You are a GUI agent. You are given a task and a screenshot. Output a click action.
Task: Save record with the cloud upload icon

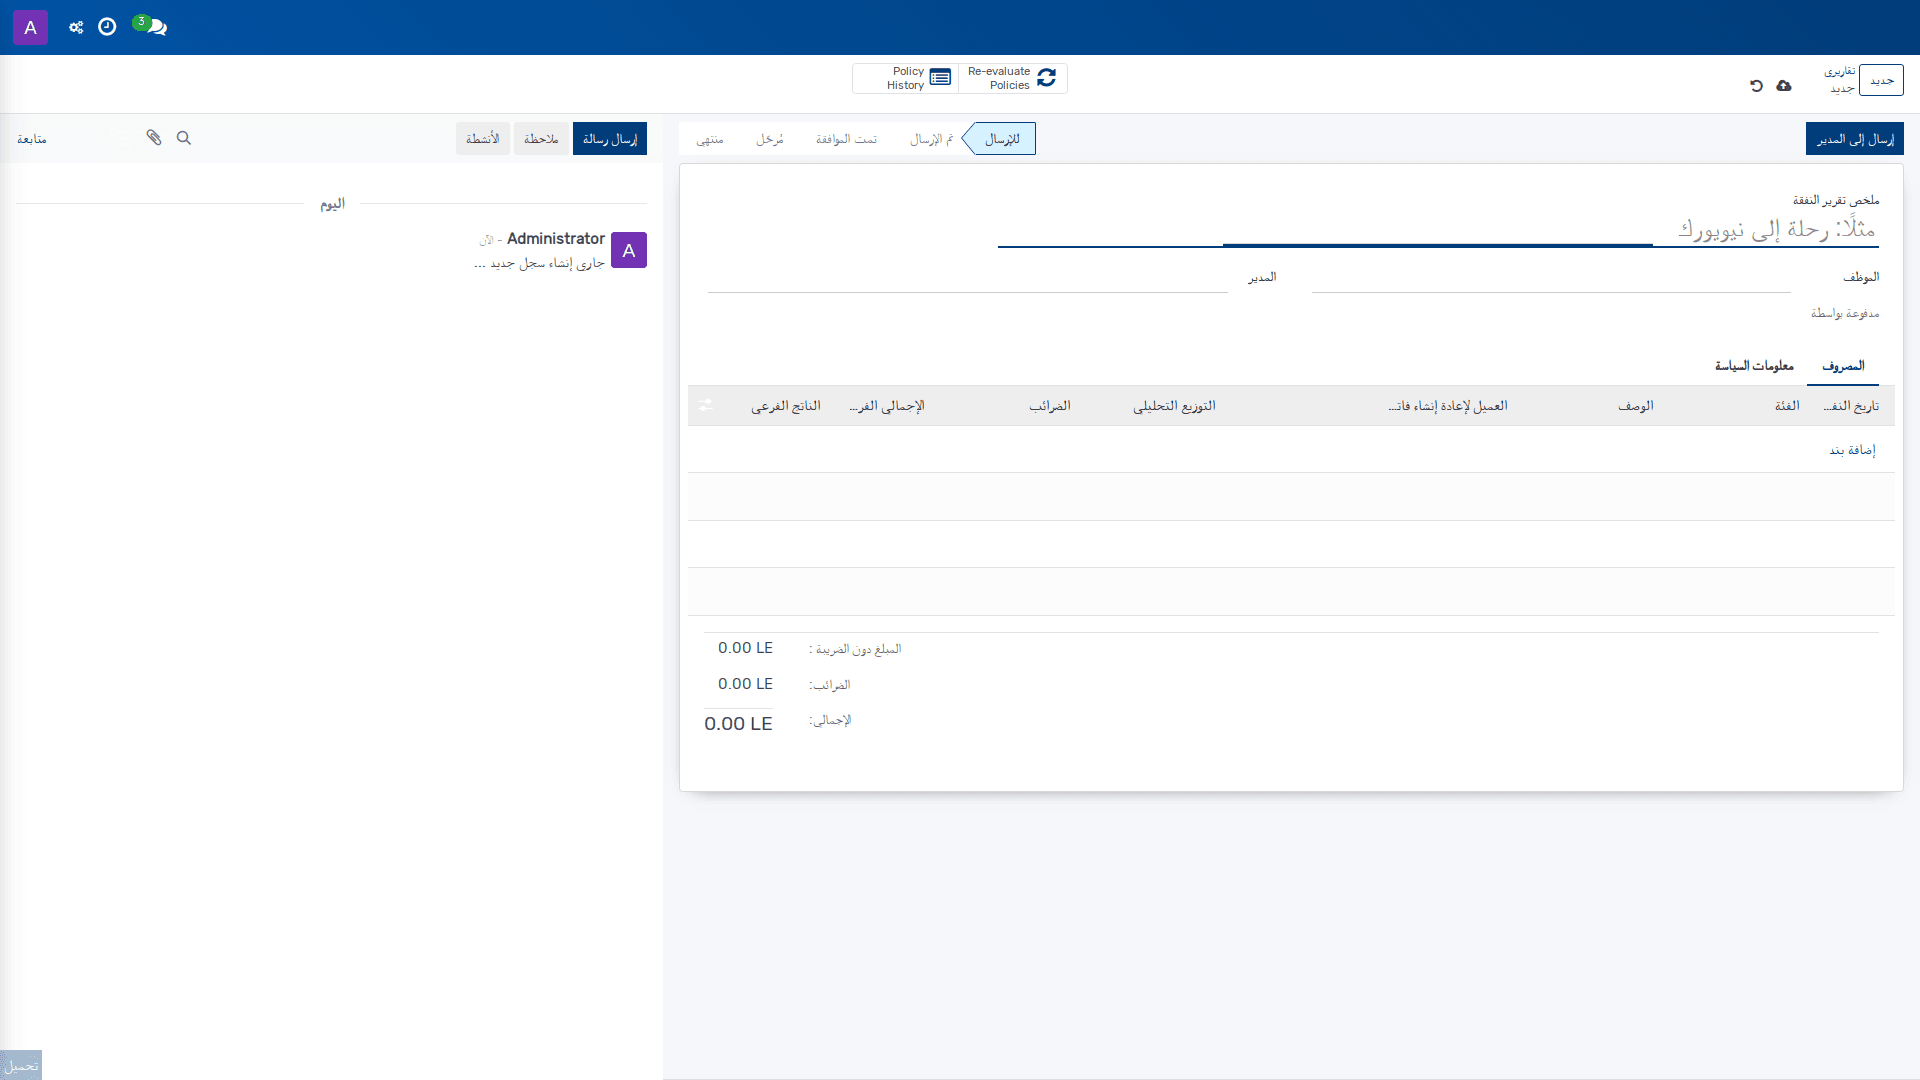tap(1784, 86)
